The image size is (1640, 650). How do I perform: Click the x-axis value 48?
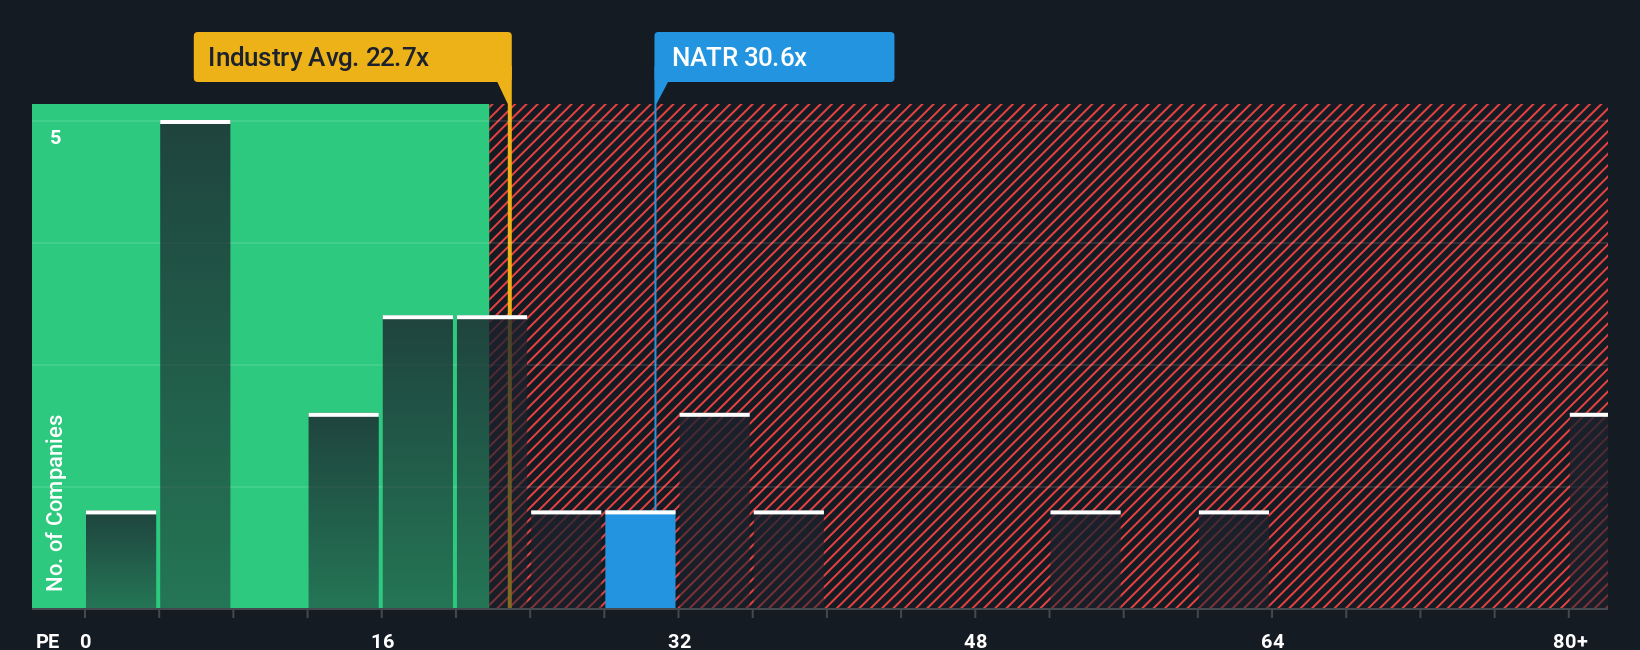click(976, 640)
